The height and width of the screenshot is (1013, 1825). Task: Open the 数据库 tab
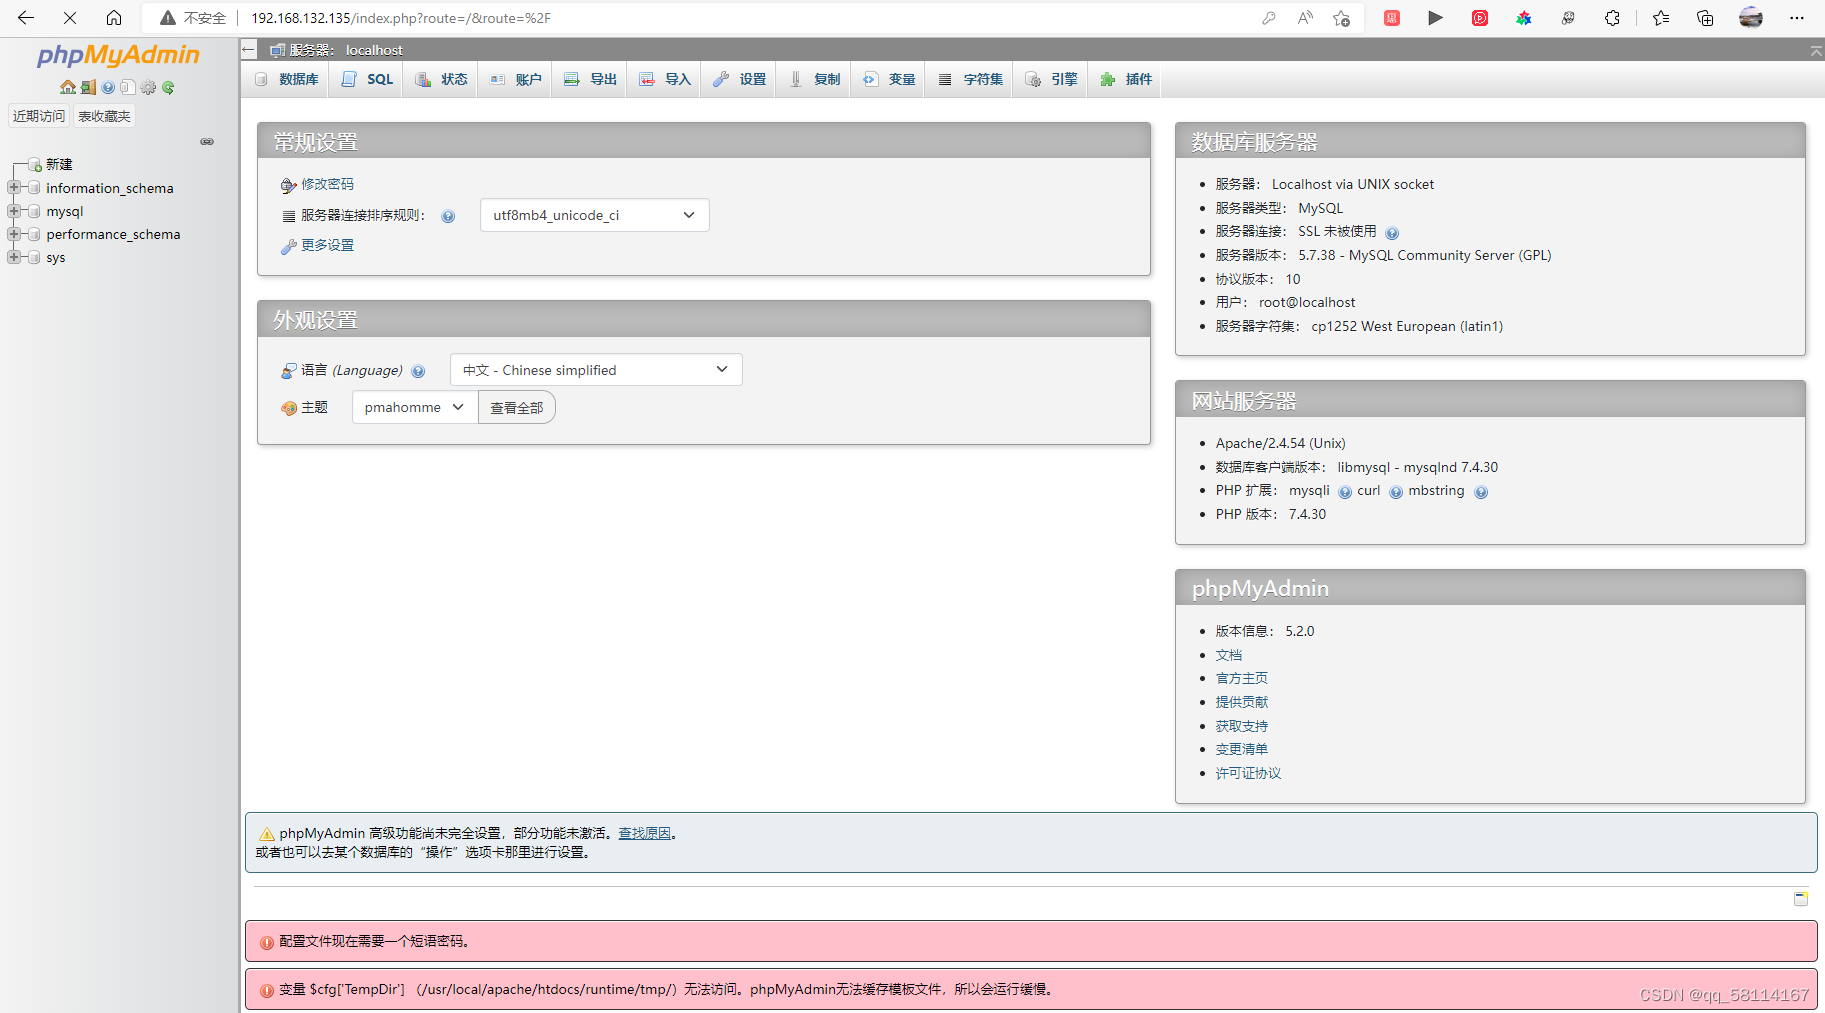(287, 79)
